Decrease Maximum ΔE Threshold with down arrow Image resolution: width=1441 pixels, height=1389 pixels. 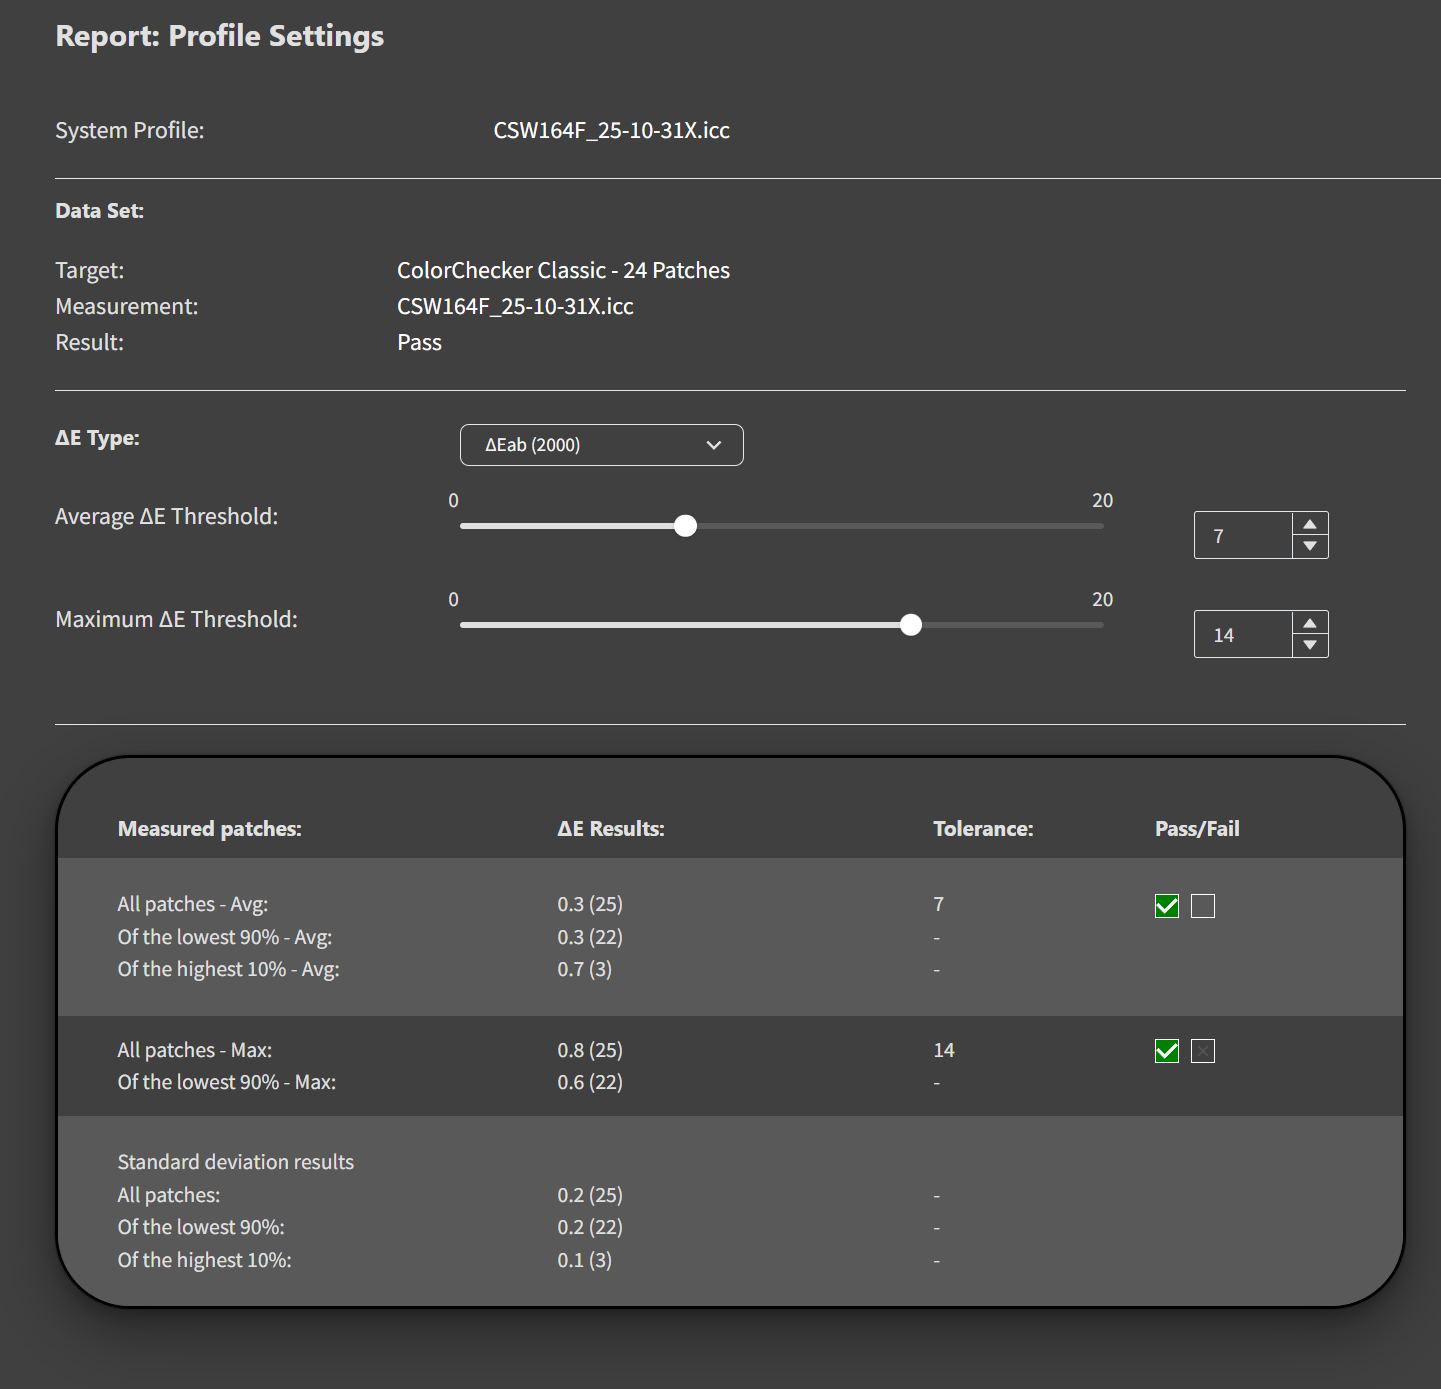1310,645
